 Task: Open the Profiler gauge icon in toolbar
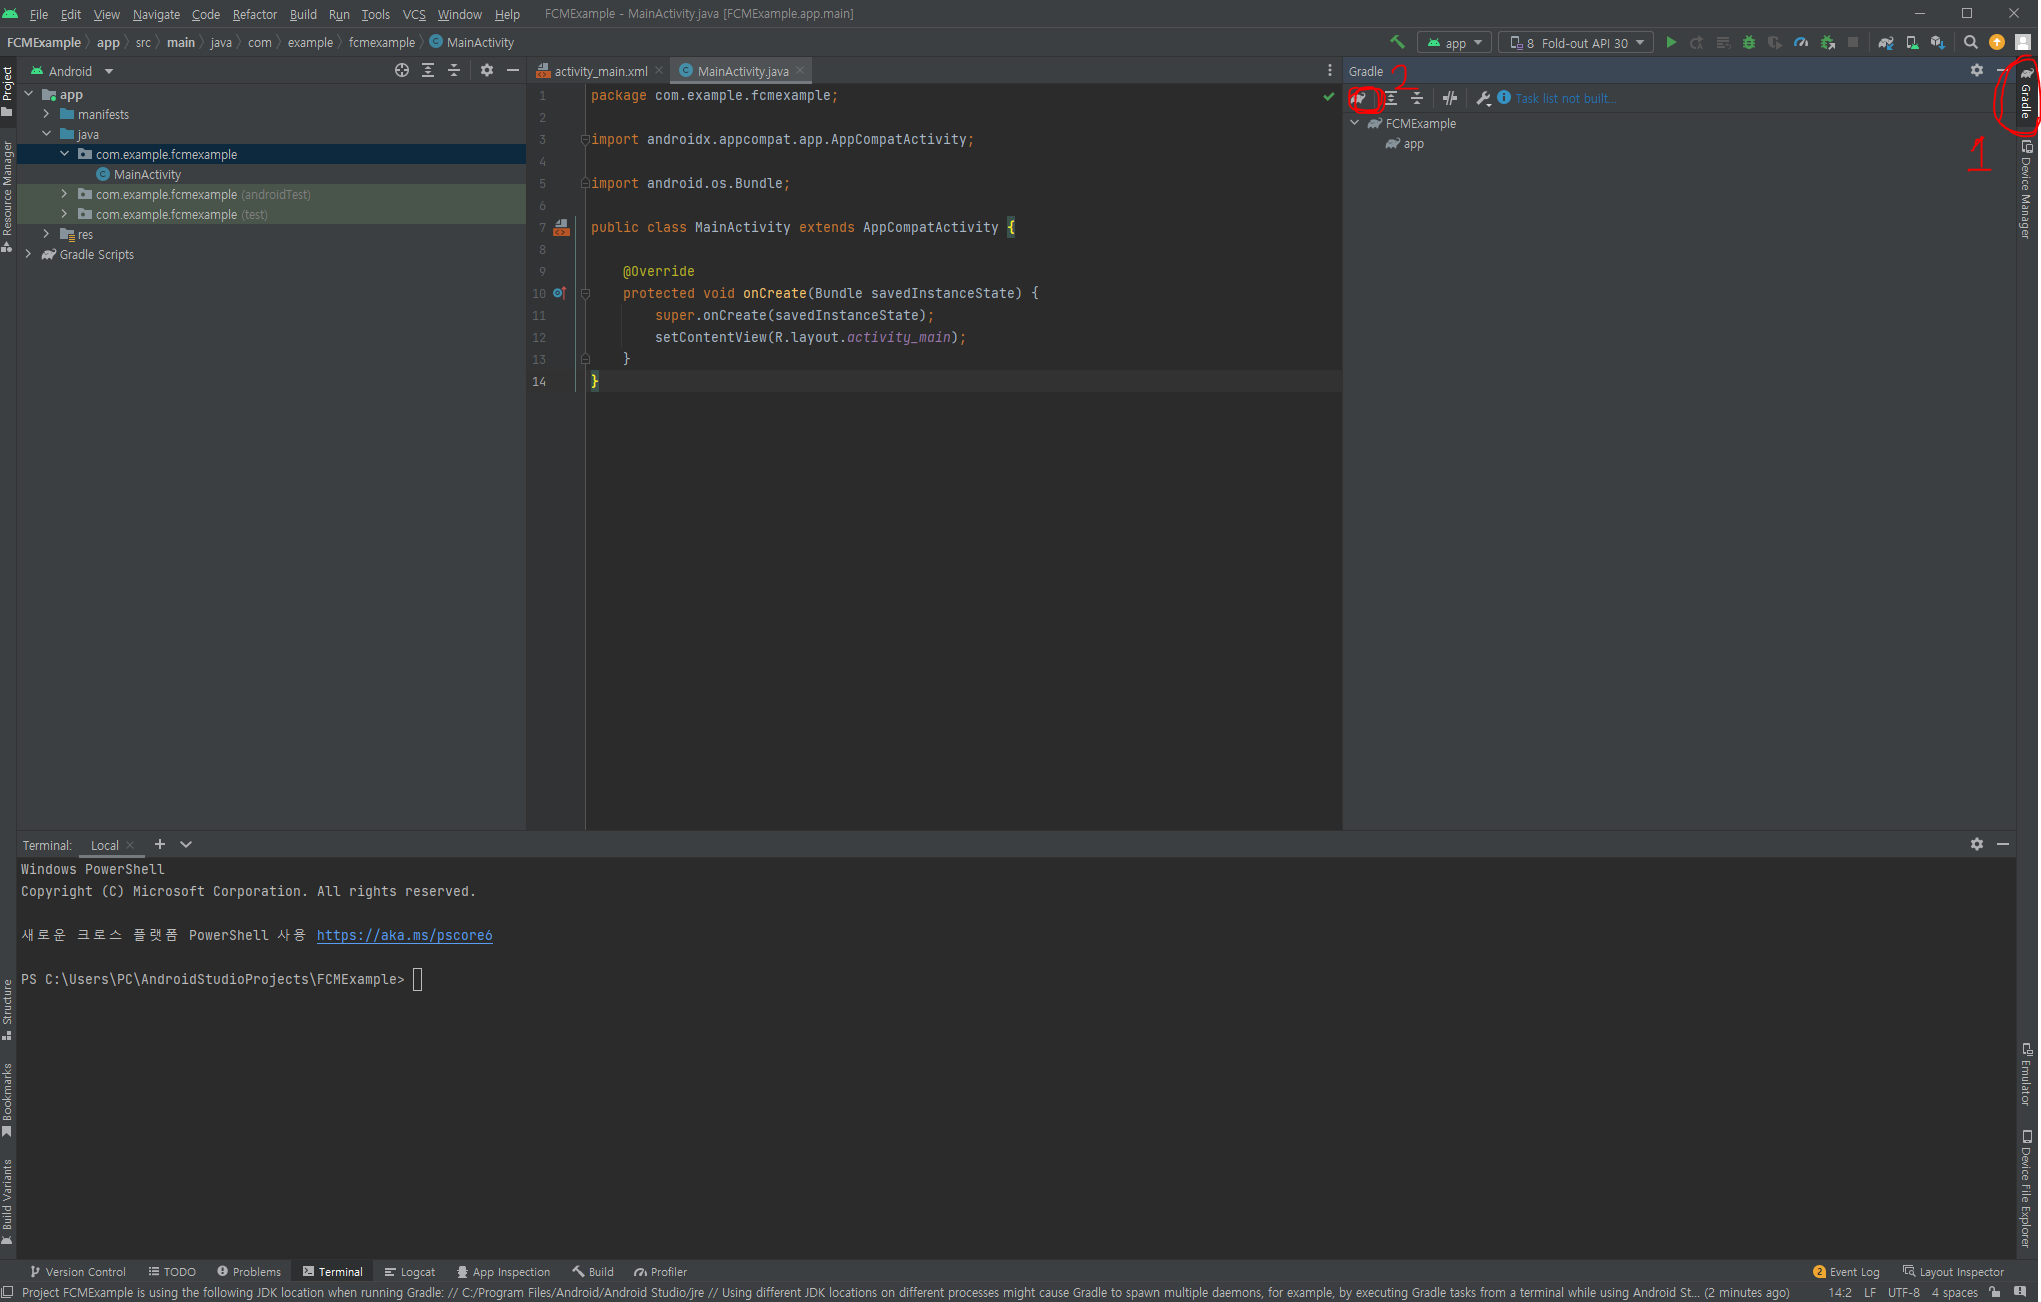coord(1801,42)
